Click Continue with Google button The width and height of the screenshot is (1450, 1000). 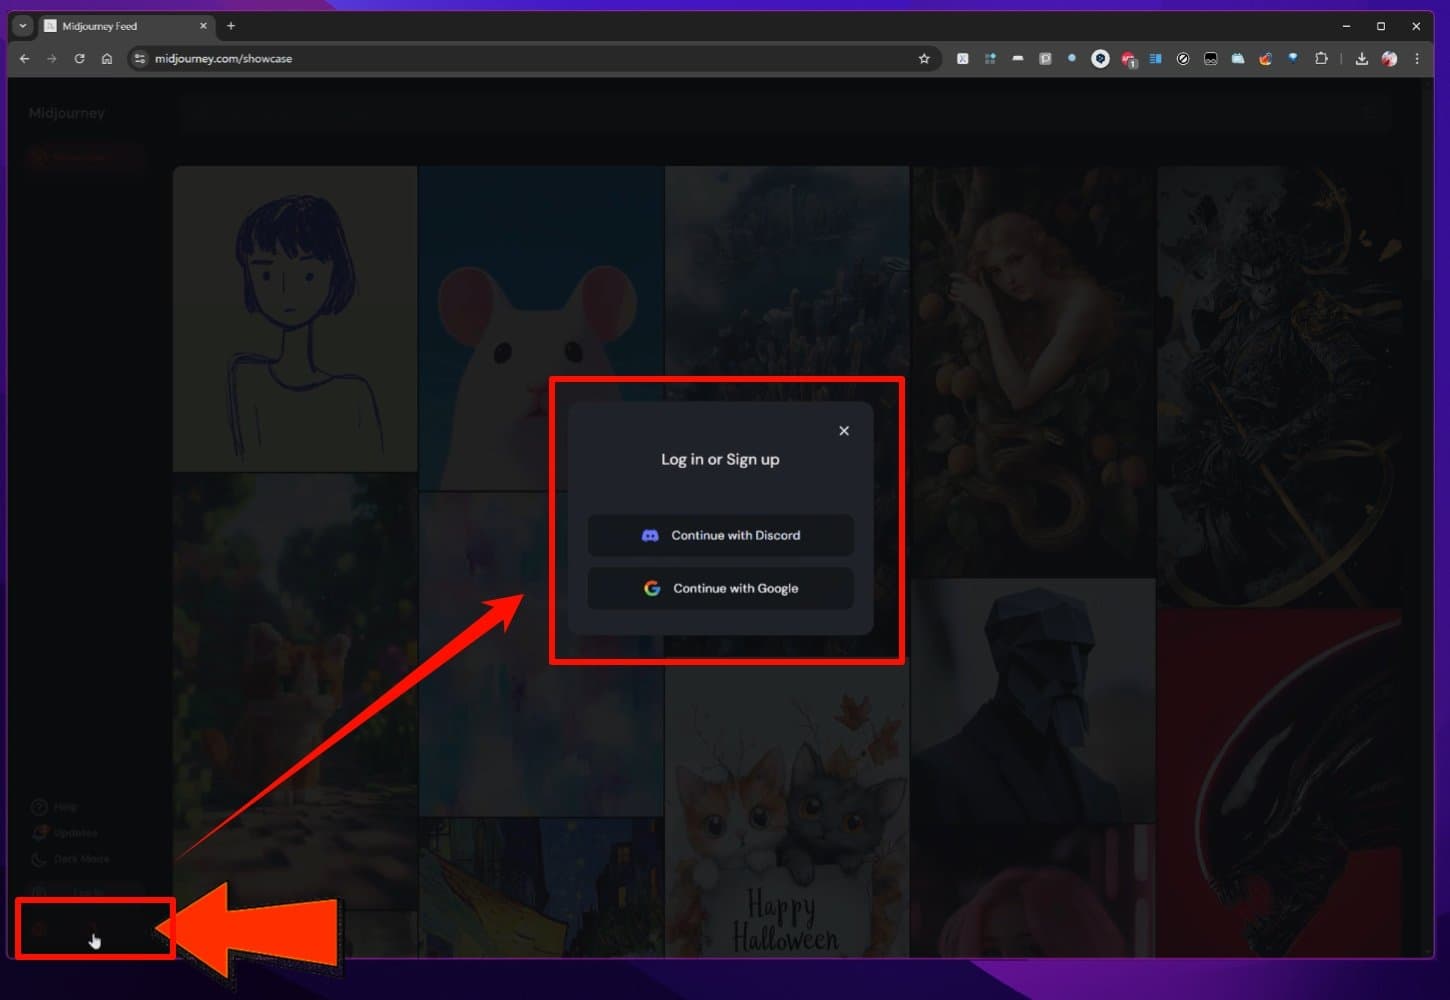pos(720,588)
